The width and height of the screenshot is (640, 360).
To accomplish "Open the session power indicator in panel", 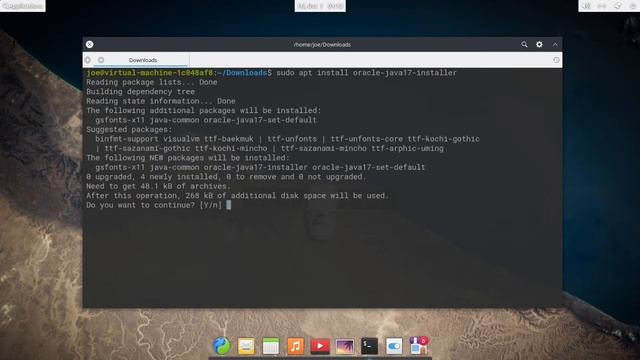I will click(633, 6).
